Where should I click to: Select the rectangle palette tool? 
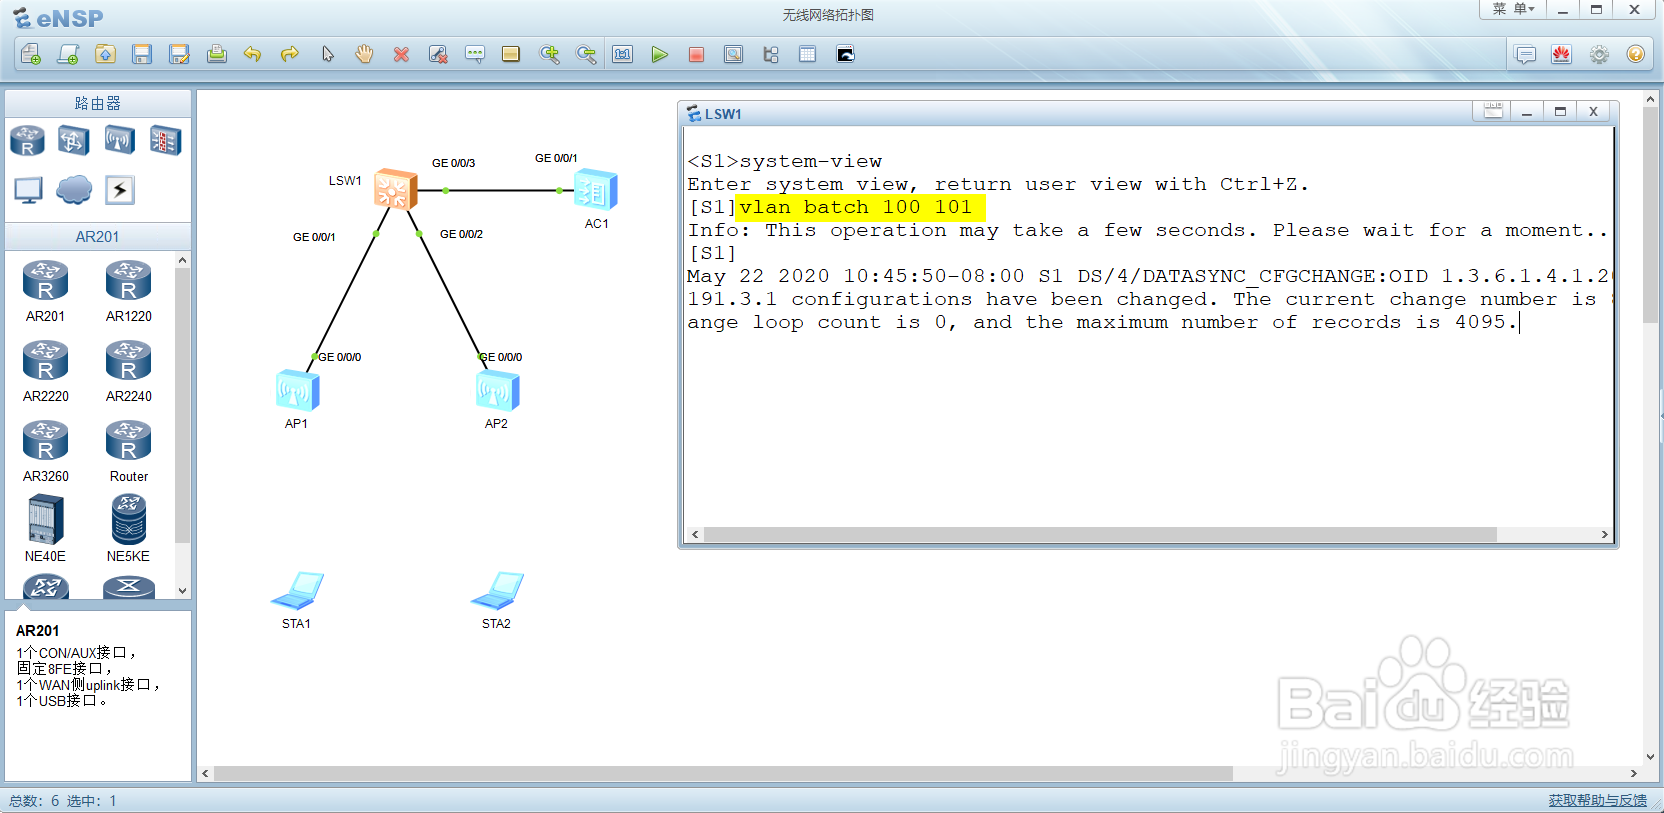[511, 54]
